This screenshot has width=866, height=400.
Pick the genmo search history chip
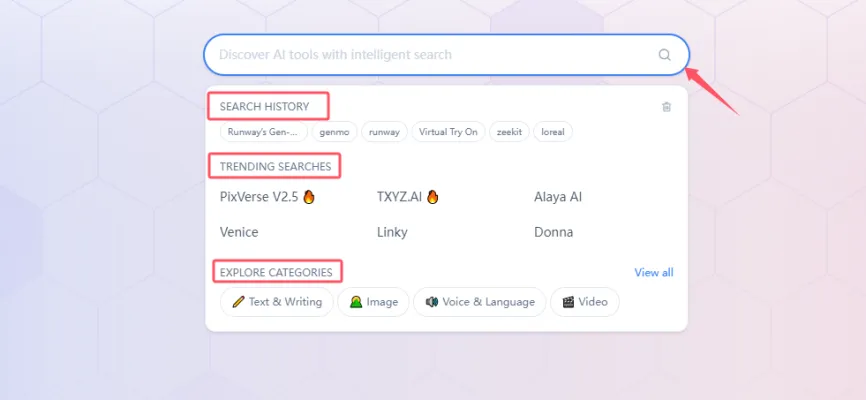tap(334, 132)
